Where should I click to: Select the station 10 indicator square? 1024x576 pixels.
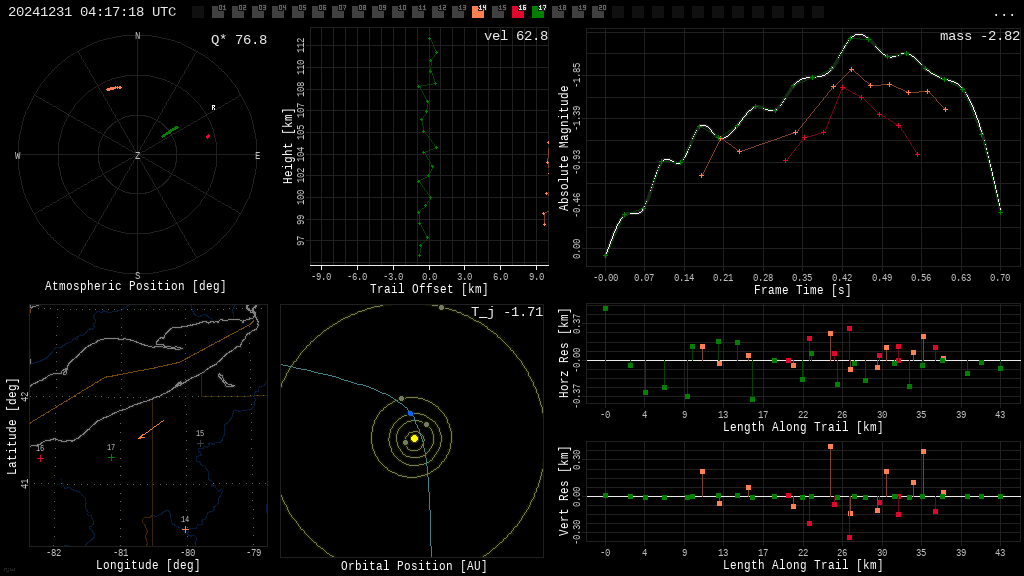click(398, 12)
